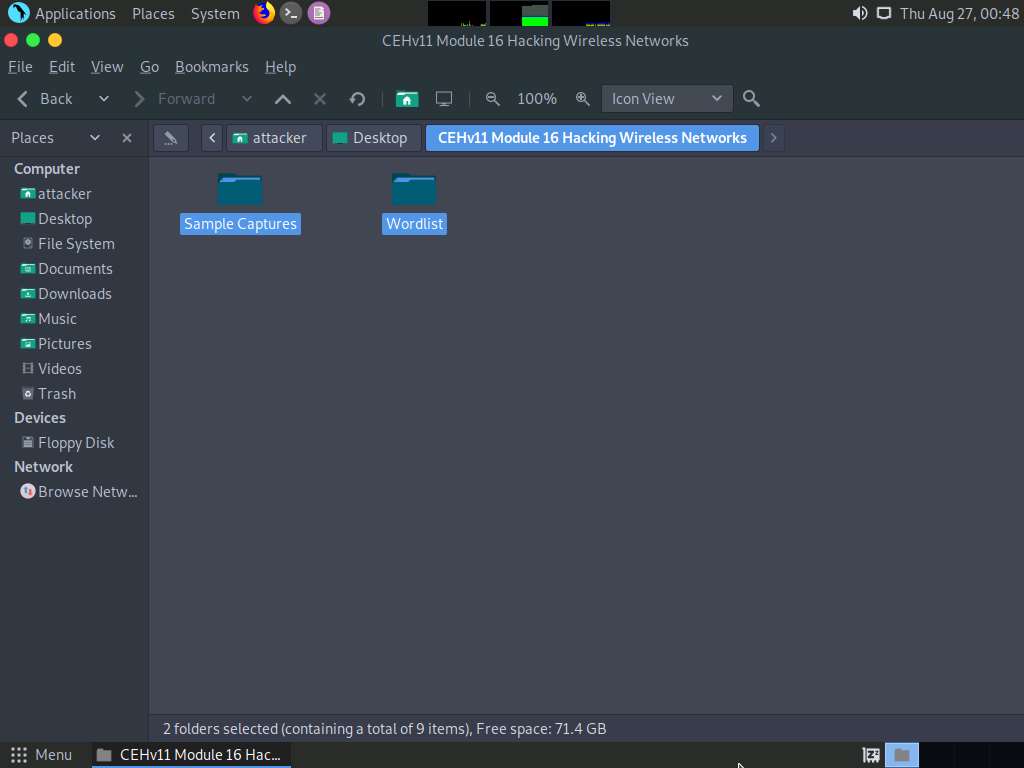The image size is (1024, 768).
Task: Refresh the folder view with the reload icon
Action: pos(357,98)
